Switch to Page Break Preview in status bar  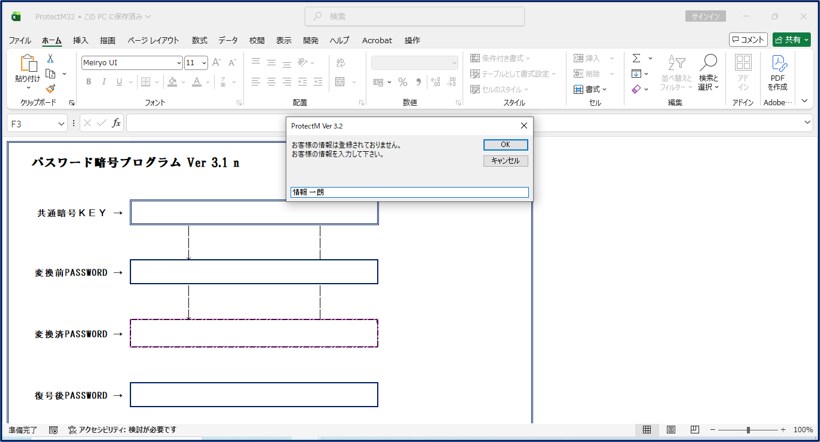coord(695,429)
